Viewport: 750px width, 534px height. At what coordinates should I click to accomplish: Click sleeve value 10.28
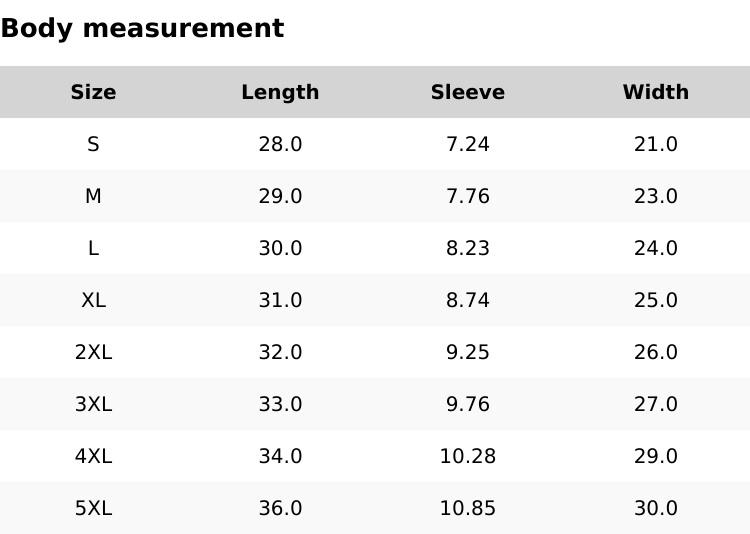(x=467, y=456)
